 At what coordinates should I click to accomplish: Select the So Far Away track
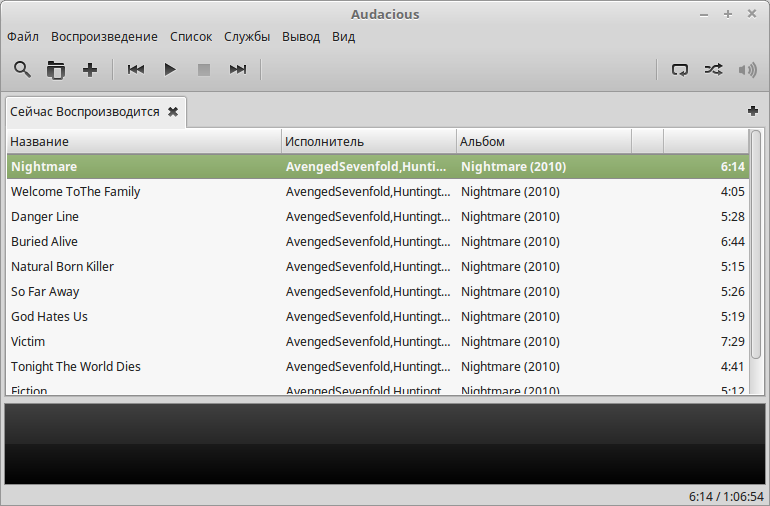[x=378, y=292]
